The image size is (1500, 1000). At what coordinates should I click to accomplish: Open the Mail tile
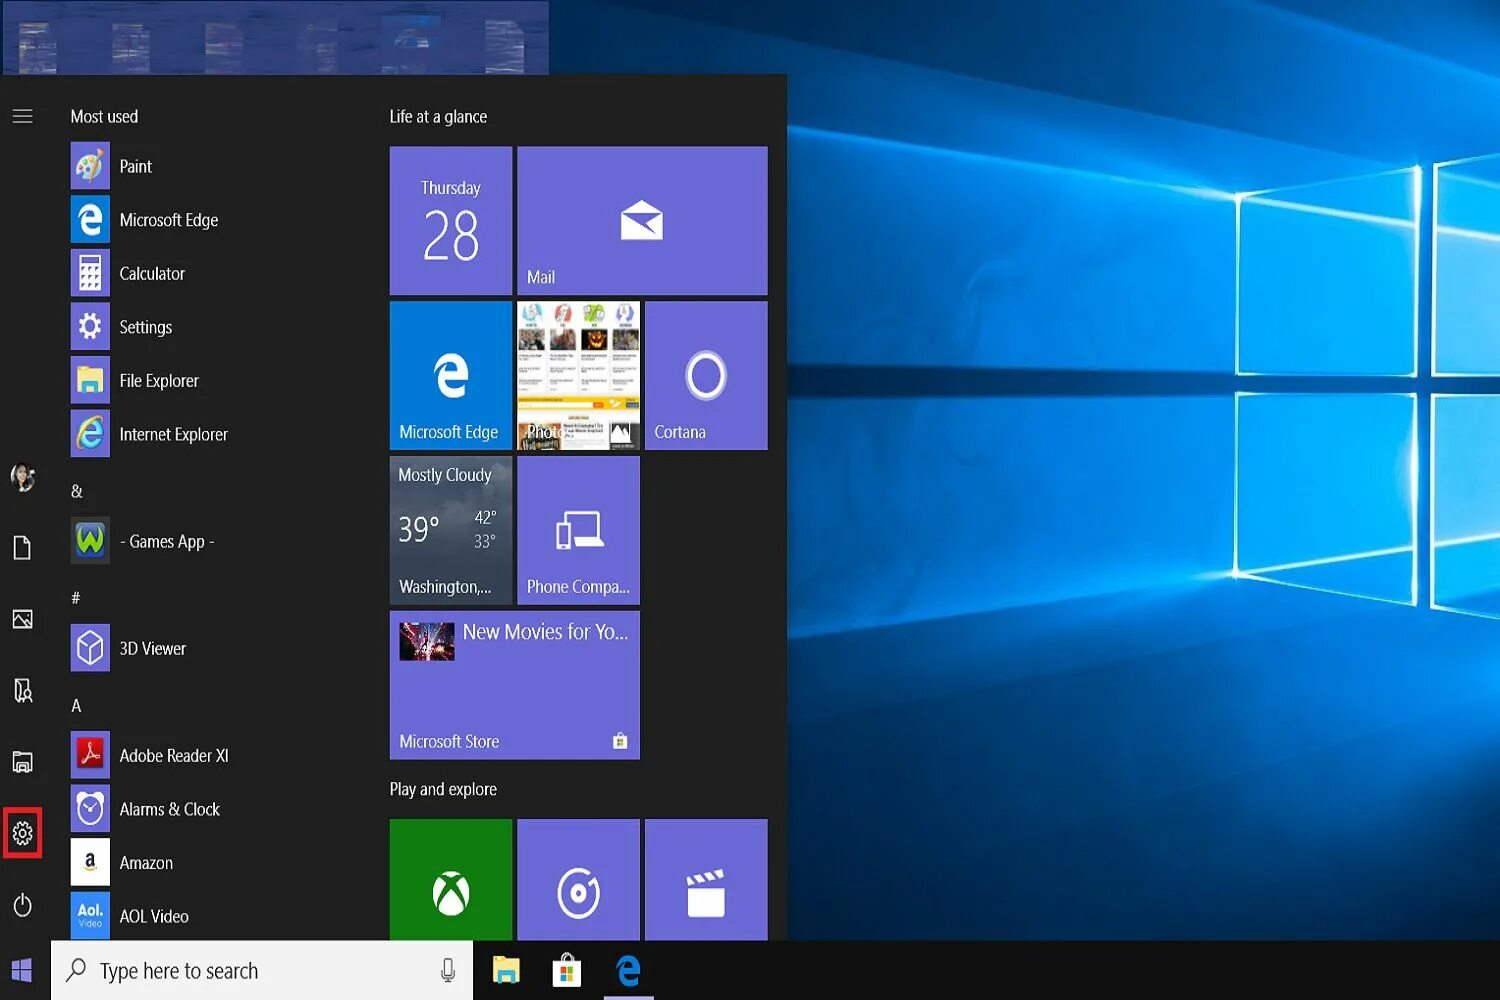tap(642, 221)
